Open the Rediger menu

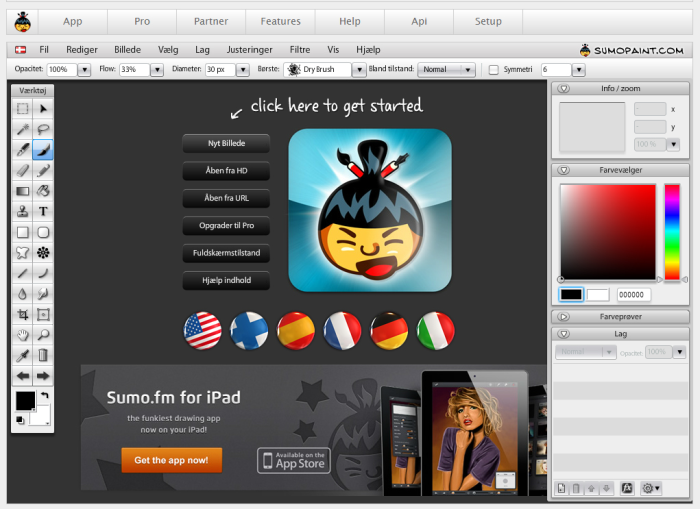pos(82,50)
